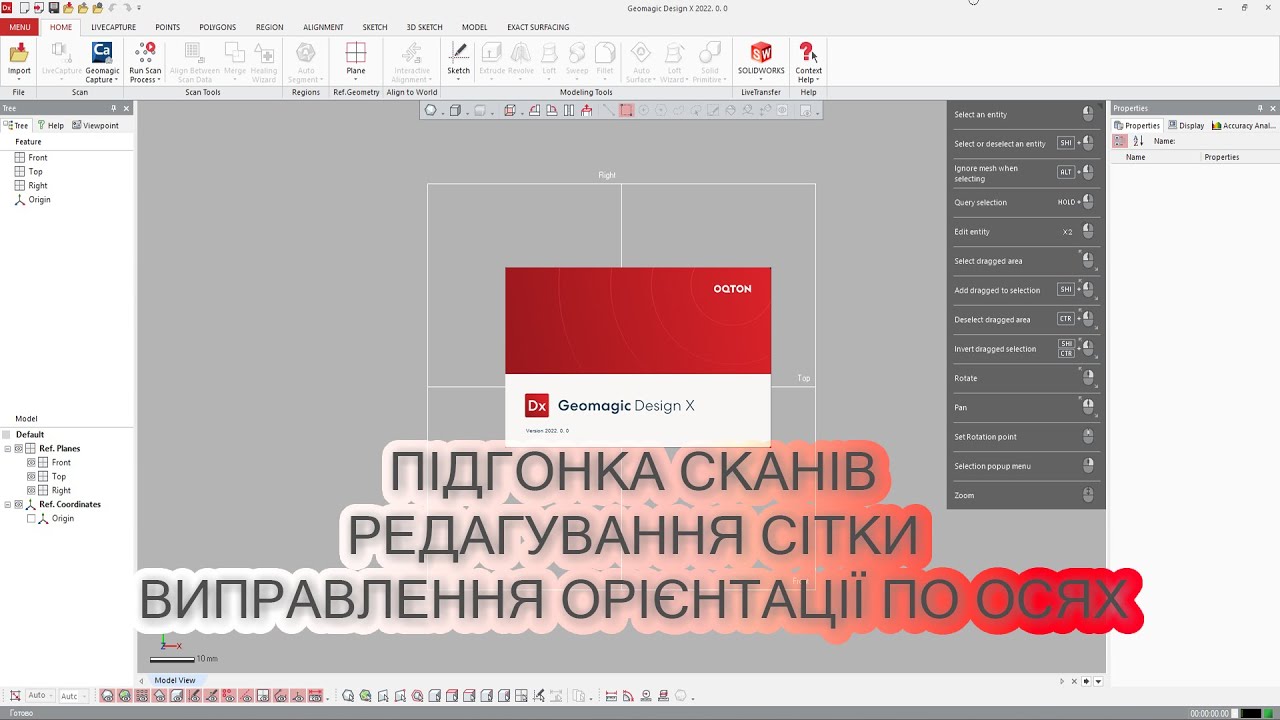
Task: Open the second Auto dropdown at the bottom
Action: [x=73, y=695]
